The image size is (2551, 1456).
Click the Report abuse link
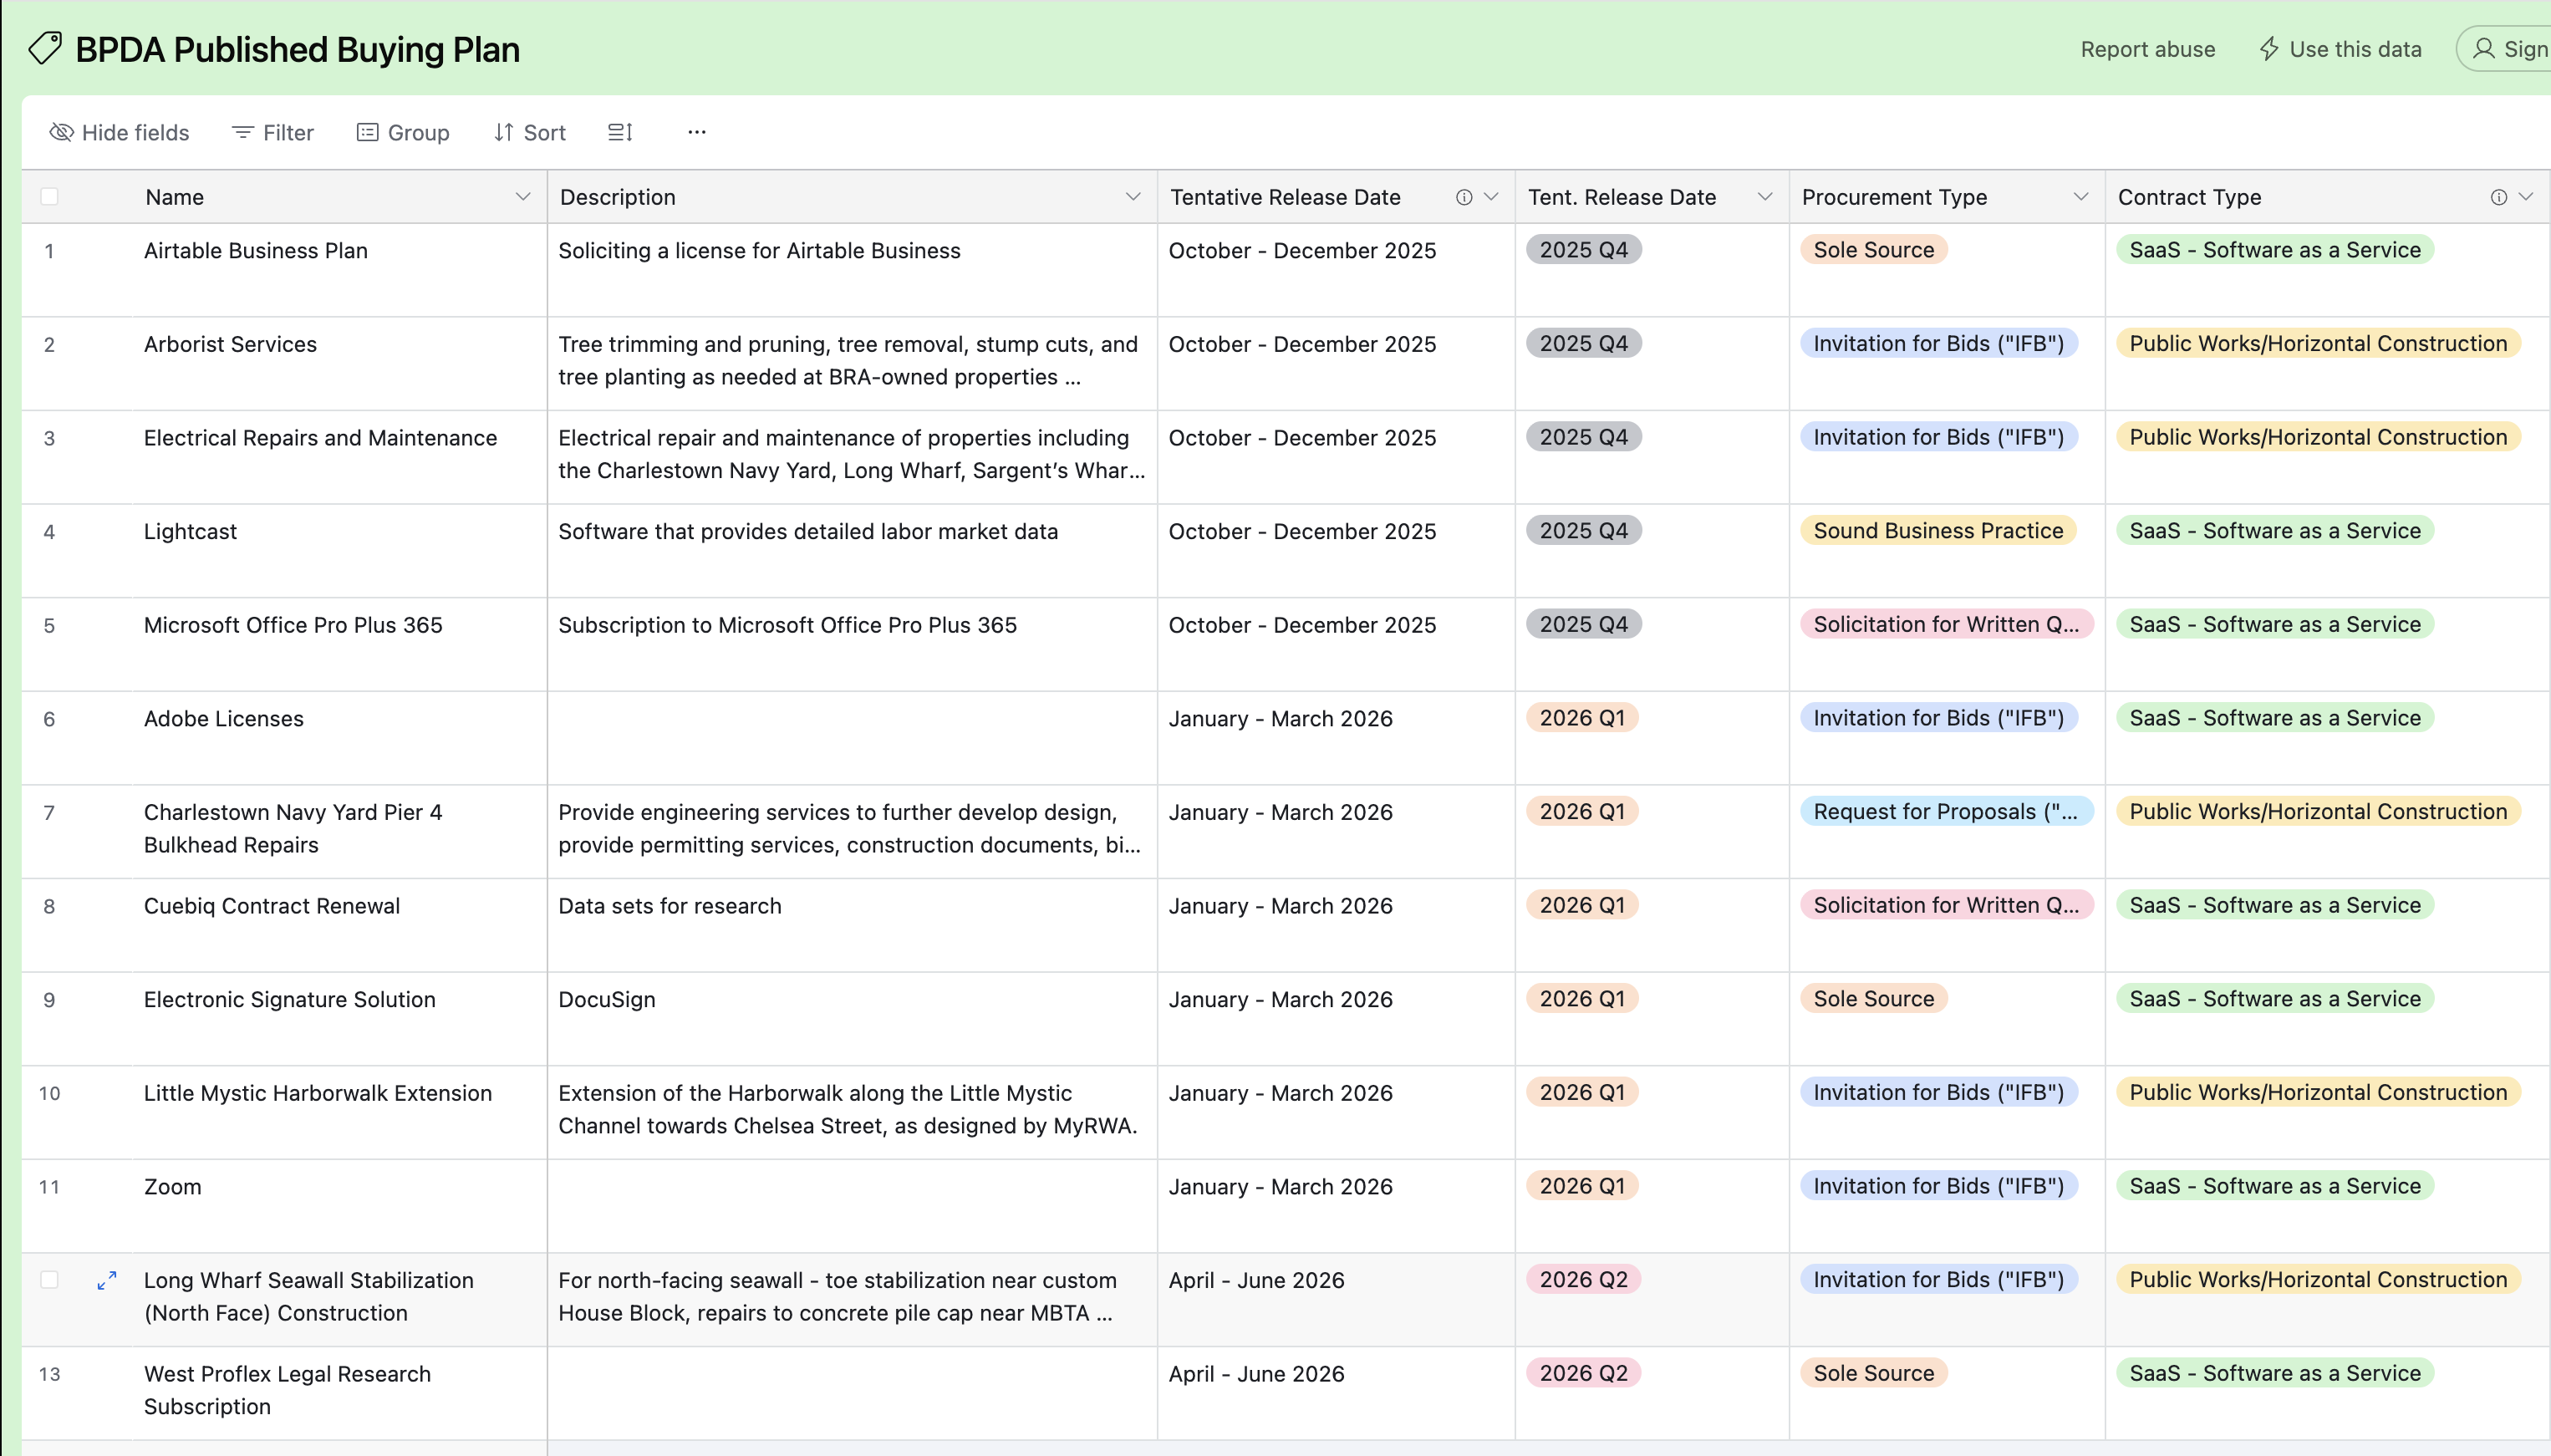(2147, 49)
